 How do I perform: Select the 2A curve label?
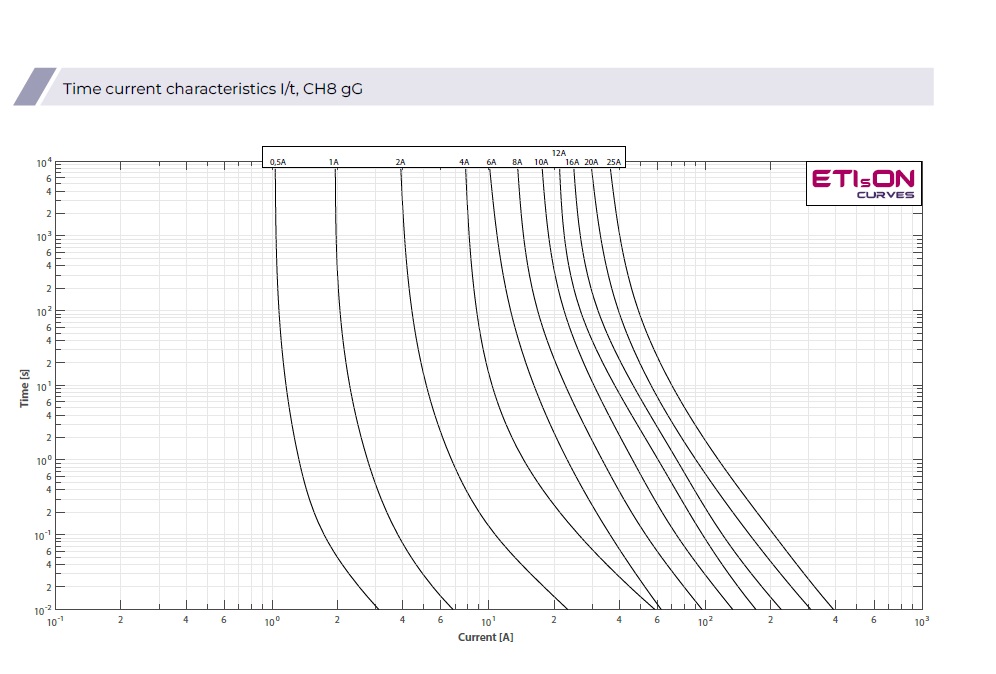click(x=400, y=162)
